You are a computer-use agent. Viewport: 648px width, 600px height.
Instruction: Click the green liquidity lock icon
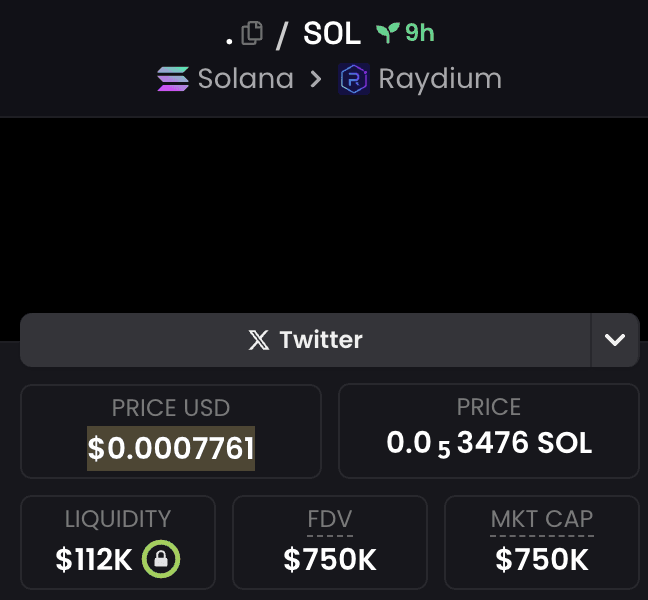click(x=161, y=559)
